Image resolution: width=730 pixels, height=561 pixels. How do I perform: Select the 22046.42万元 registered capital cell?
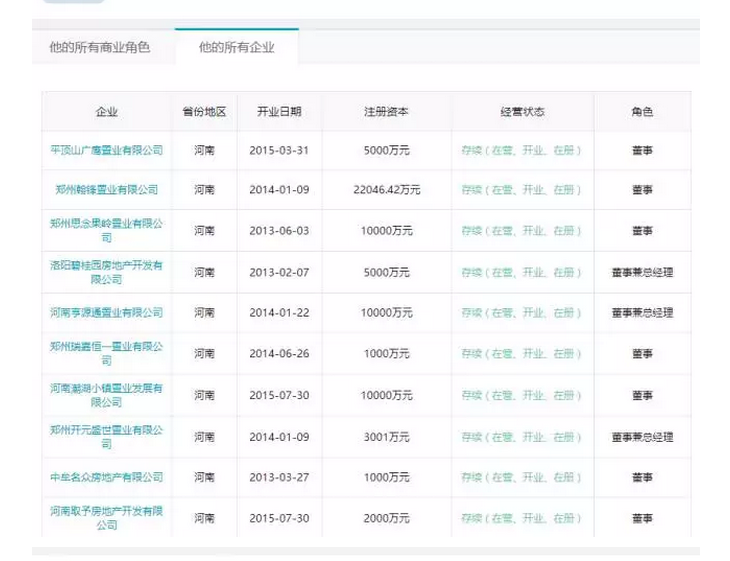coord(386,190)
